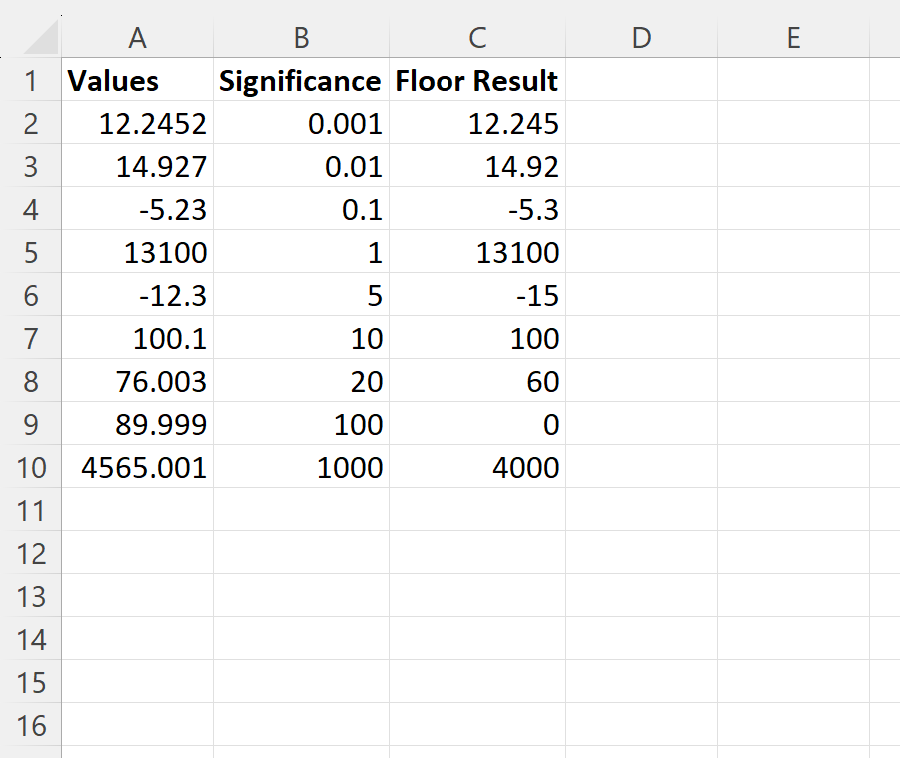Select the empty column D header
Screen dimensions: 900x758
640,38
